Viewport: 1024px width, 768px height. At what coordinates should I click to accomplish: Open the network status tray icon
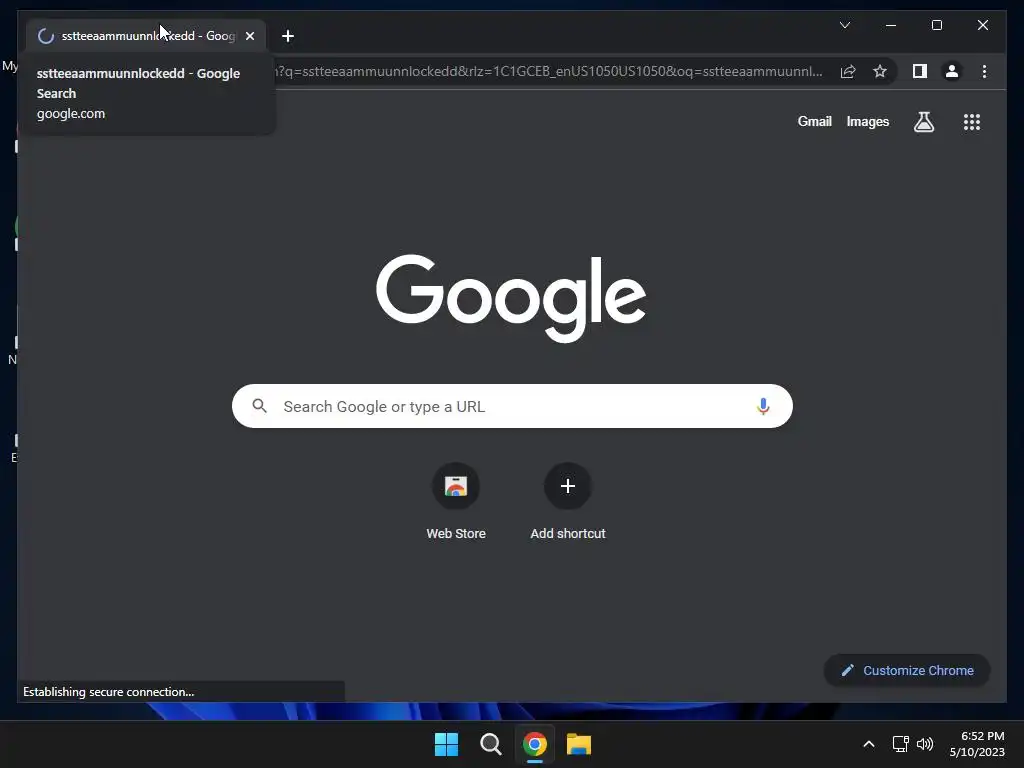(x=901, y=744)
